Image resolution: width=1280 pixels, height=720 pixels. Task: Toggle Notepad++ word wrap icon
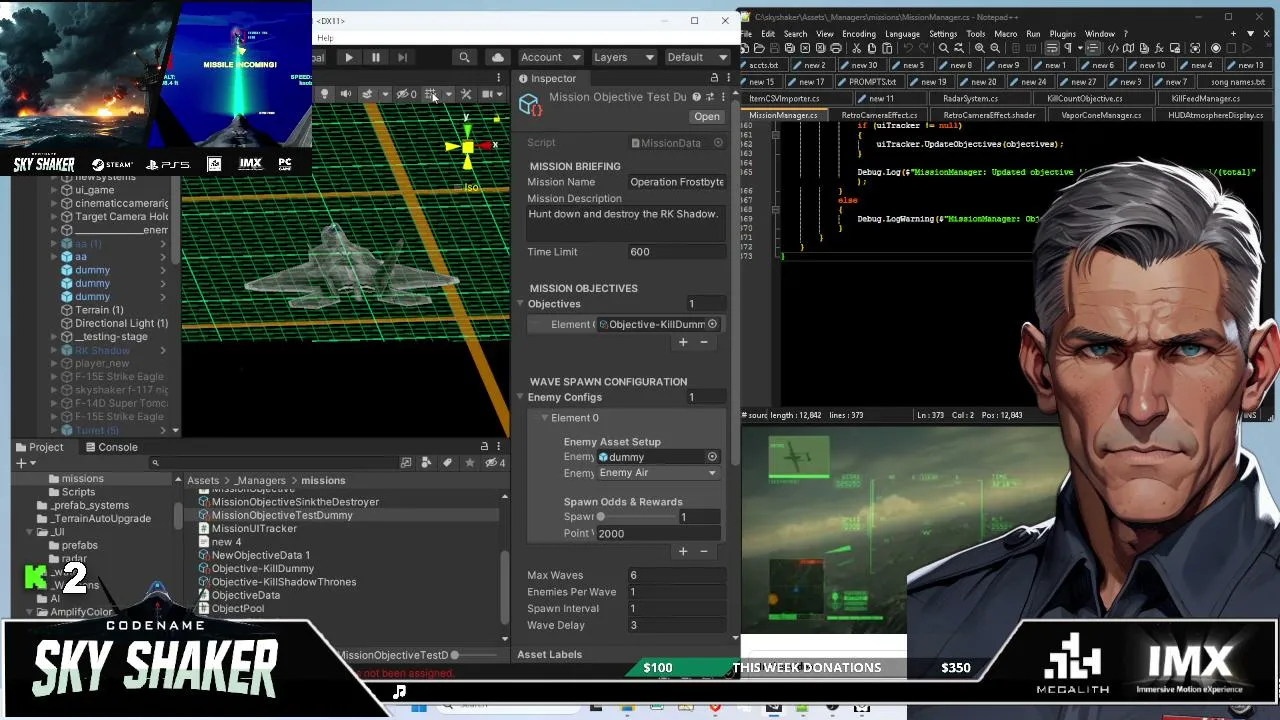(1052, 48)
